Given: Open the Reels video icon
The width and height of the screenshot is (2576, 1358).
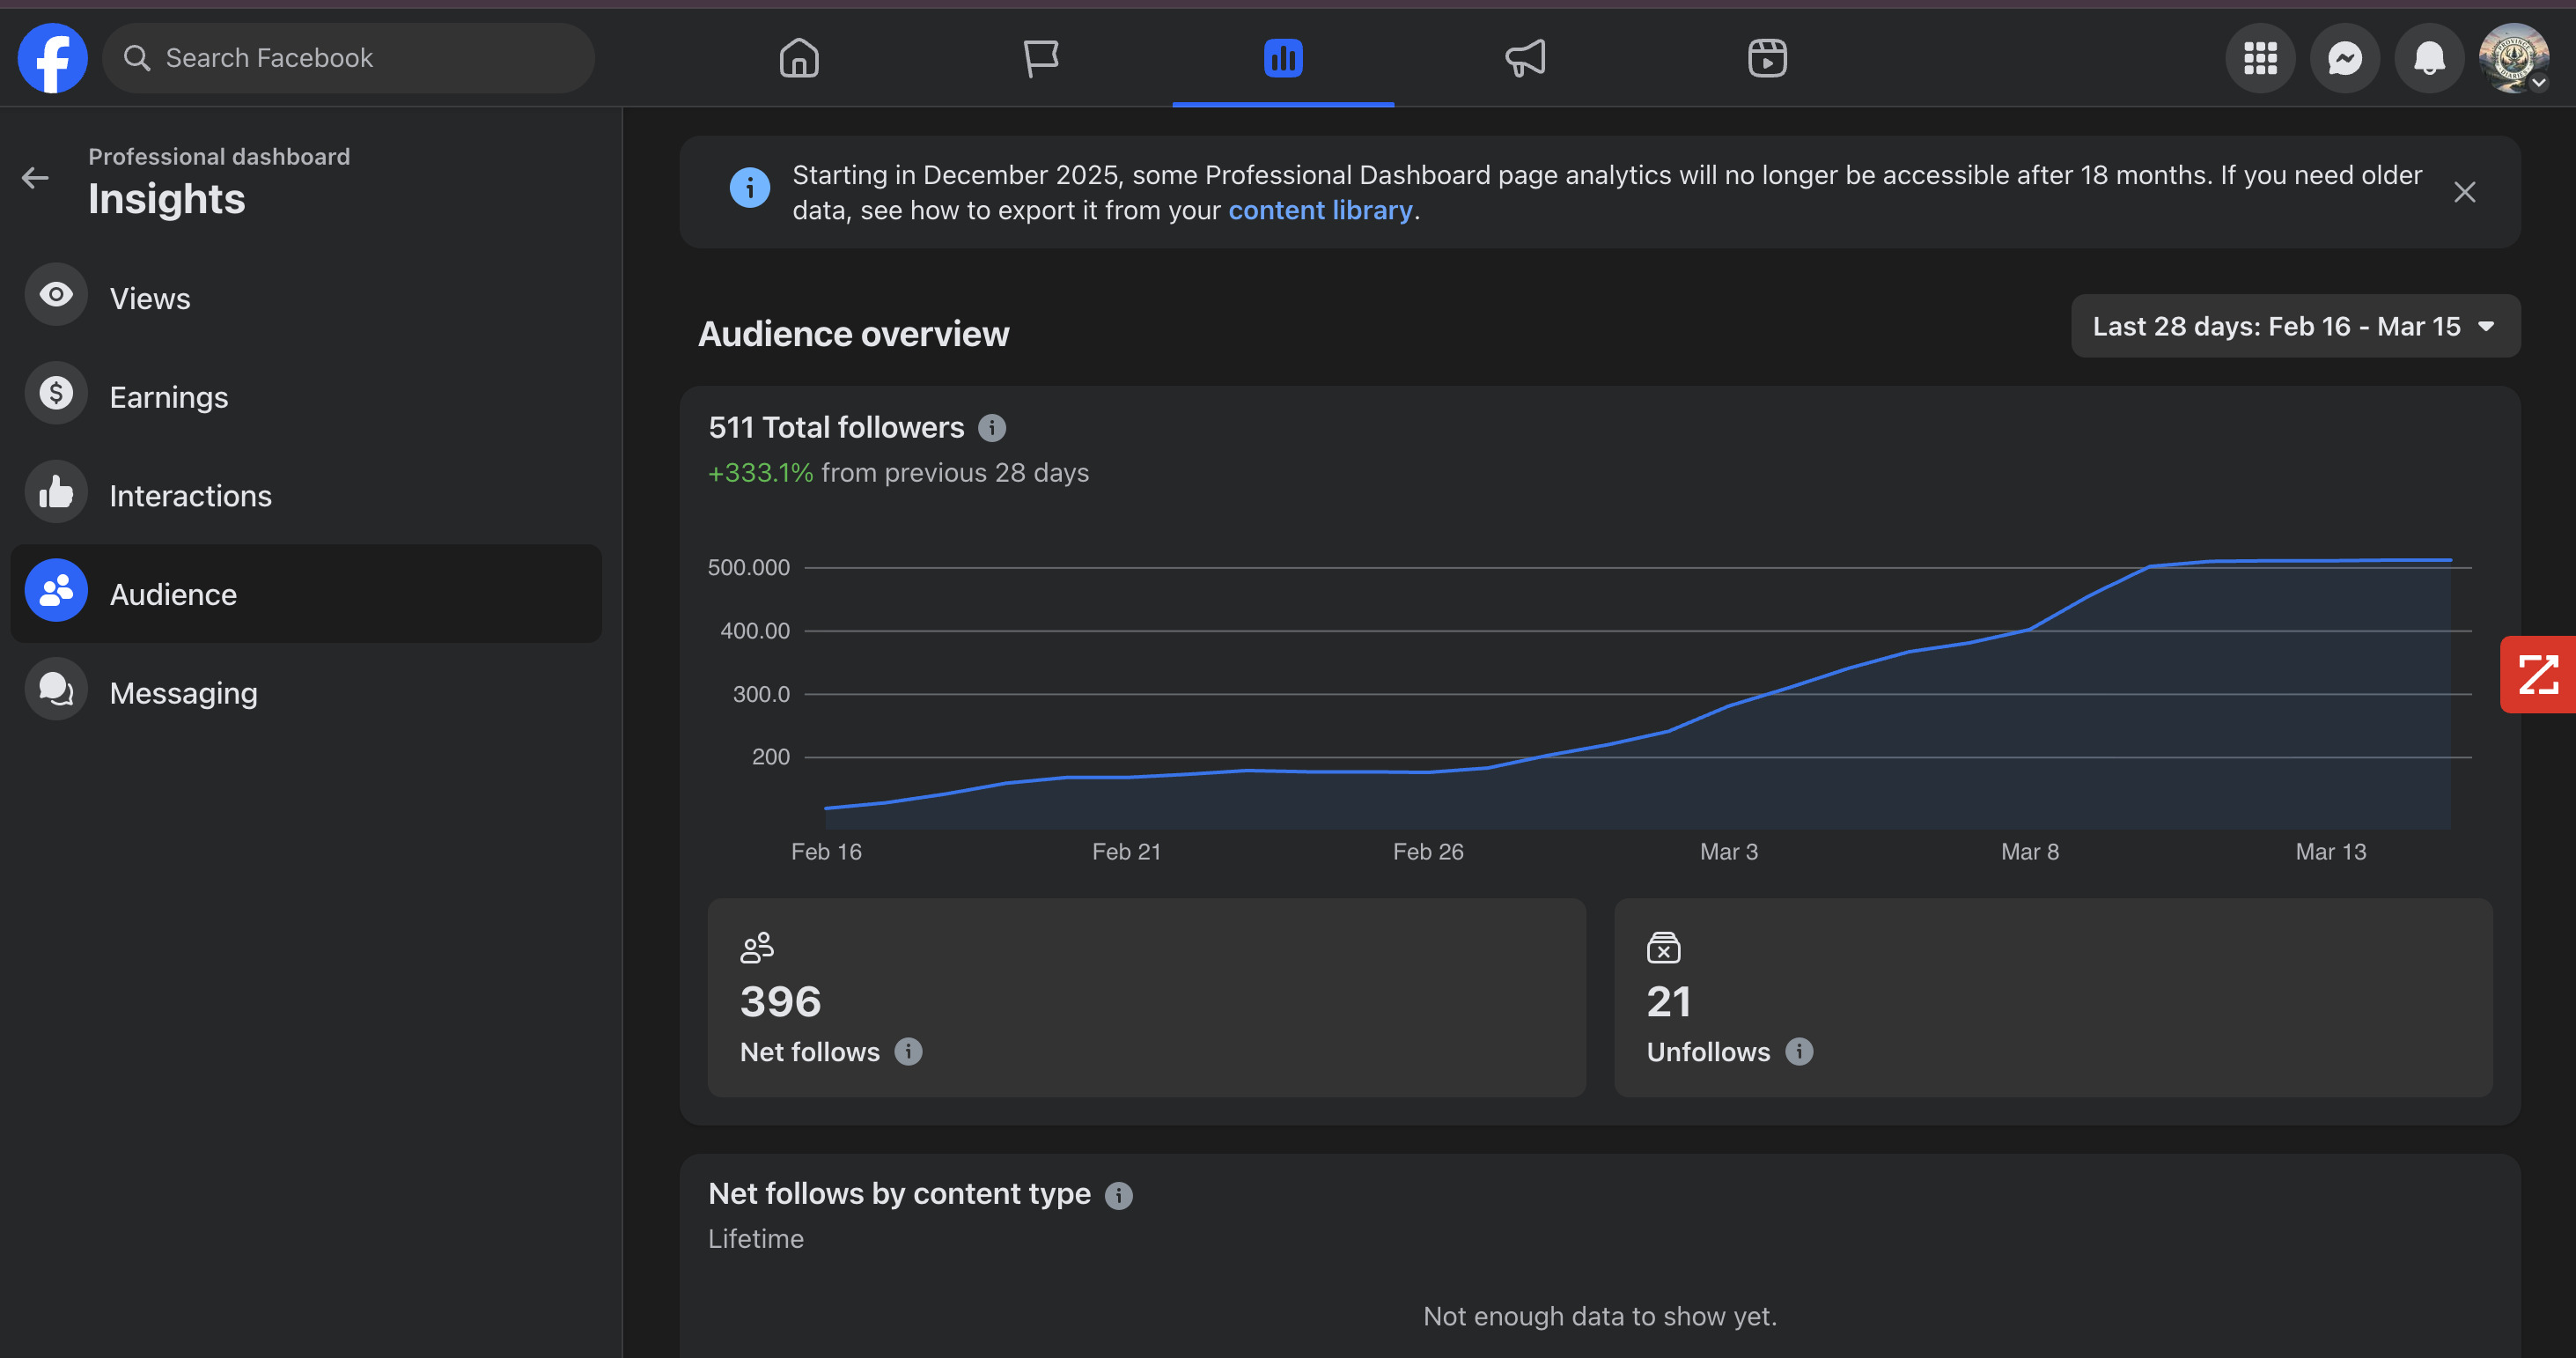Looking at the screenshot, I should click(1767, 58).
